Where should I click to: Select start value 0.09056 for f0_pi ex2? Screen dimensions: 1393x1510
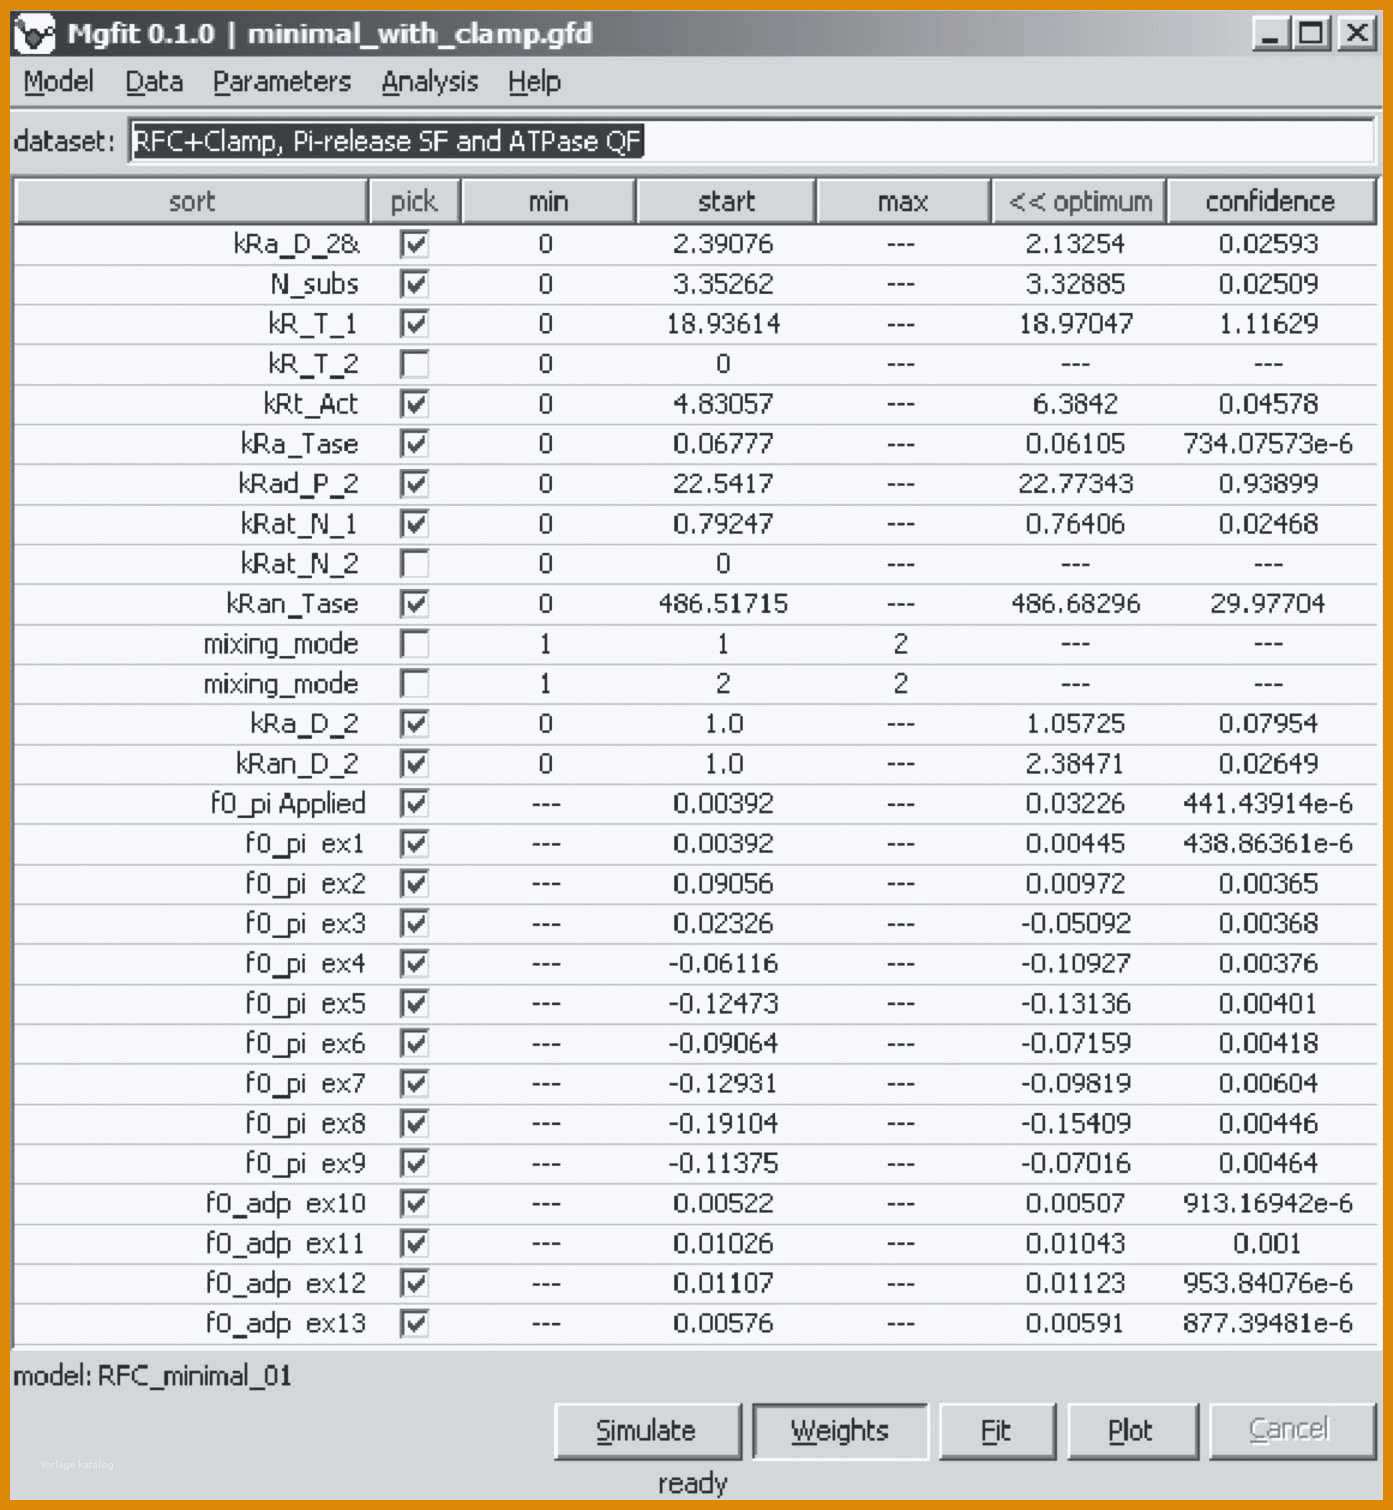[x=723, y=884]
